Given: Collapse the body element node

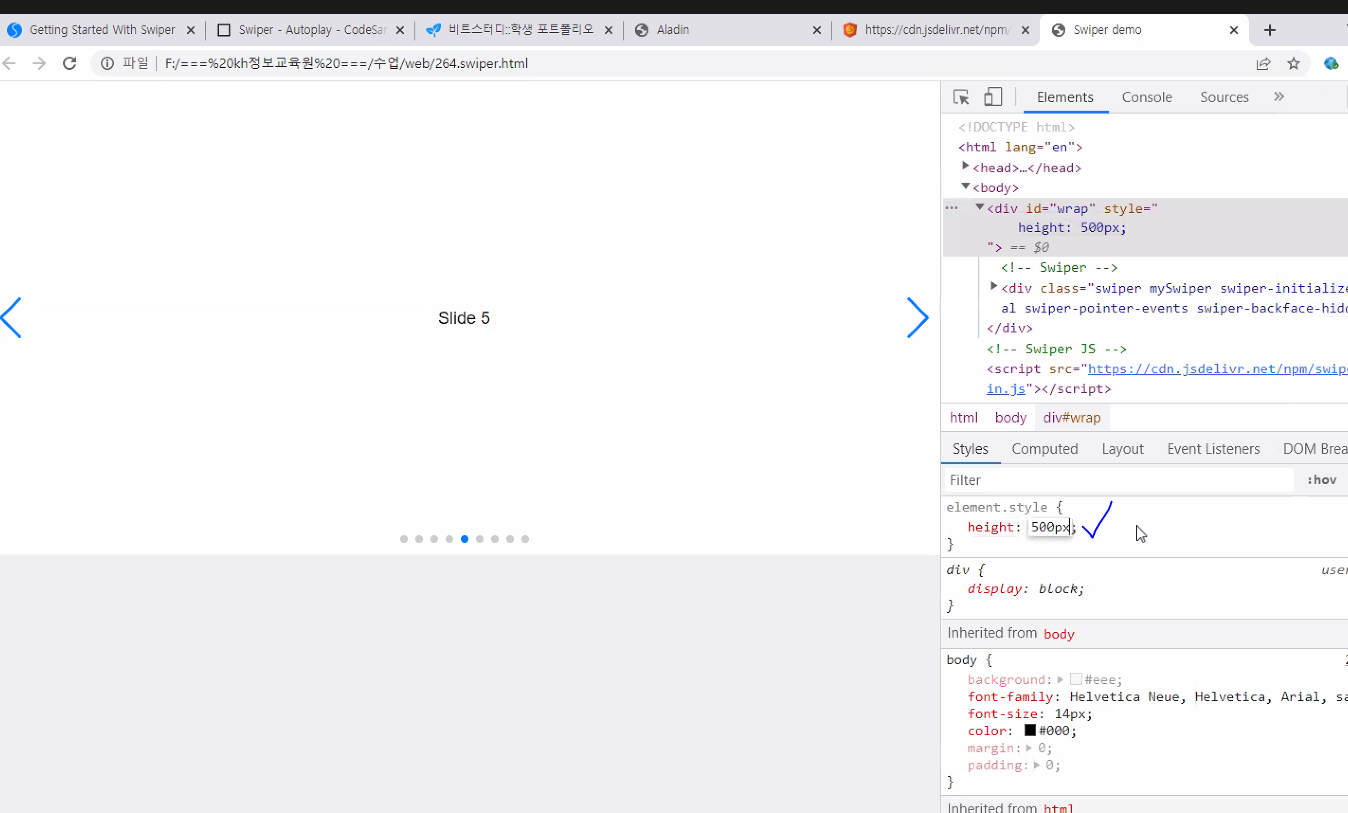Looking at the screenshot, I should coord(966,186).
